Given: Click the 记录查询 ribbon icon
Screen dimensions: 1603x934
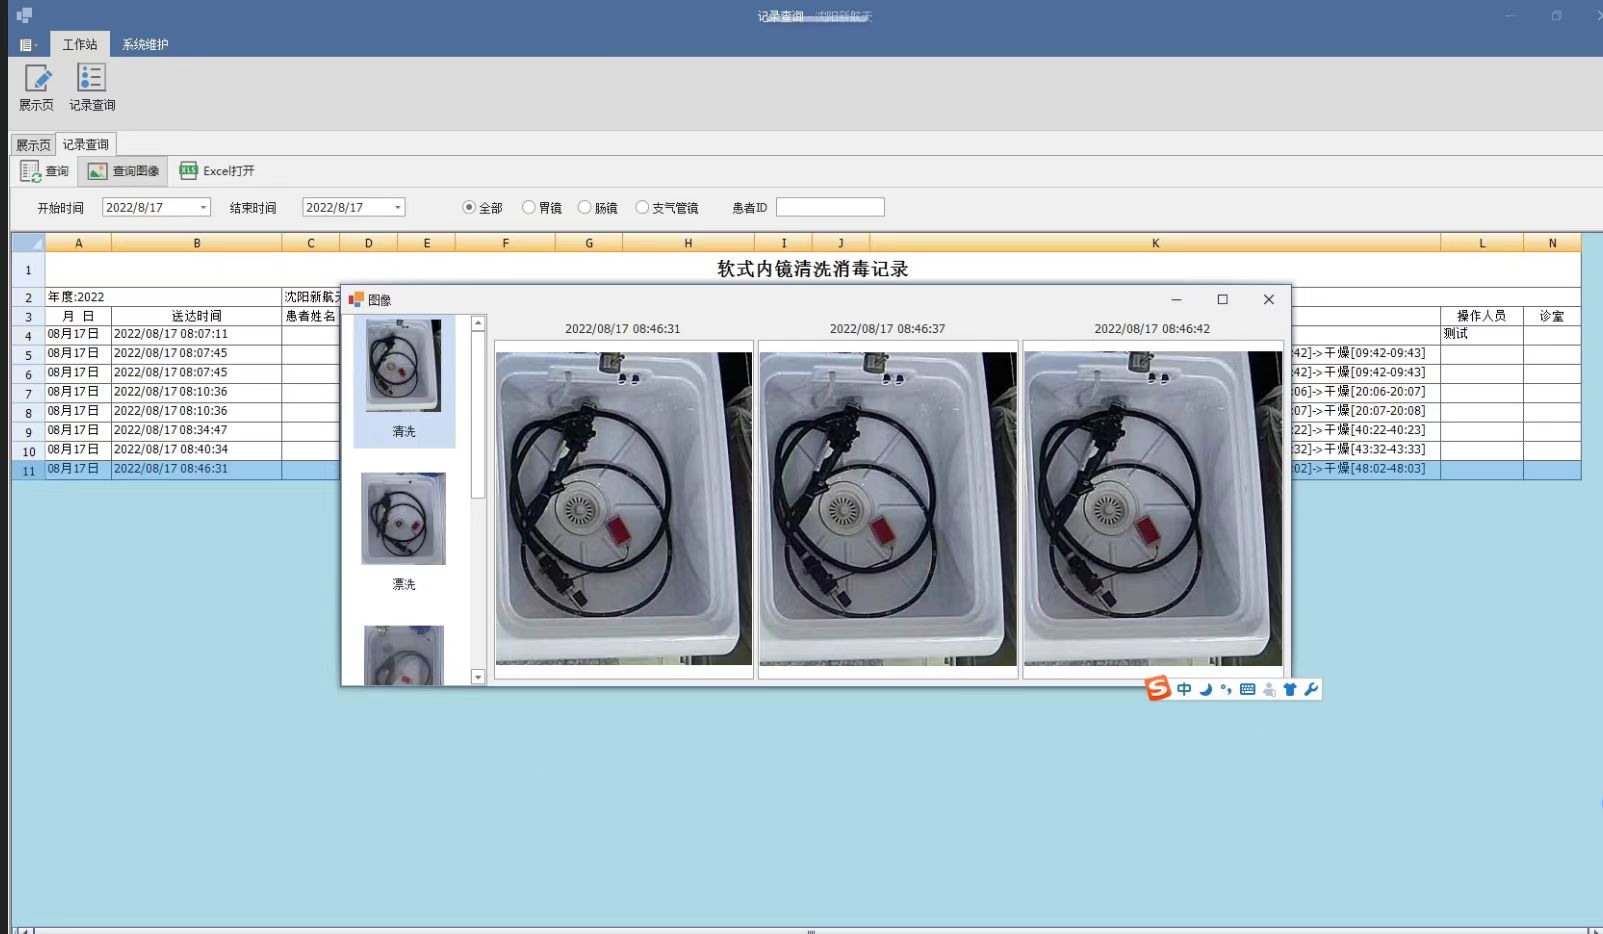Looking at the screenshot, I should click(91, 79).
